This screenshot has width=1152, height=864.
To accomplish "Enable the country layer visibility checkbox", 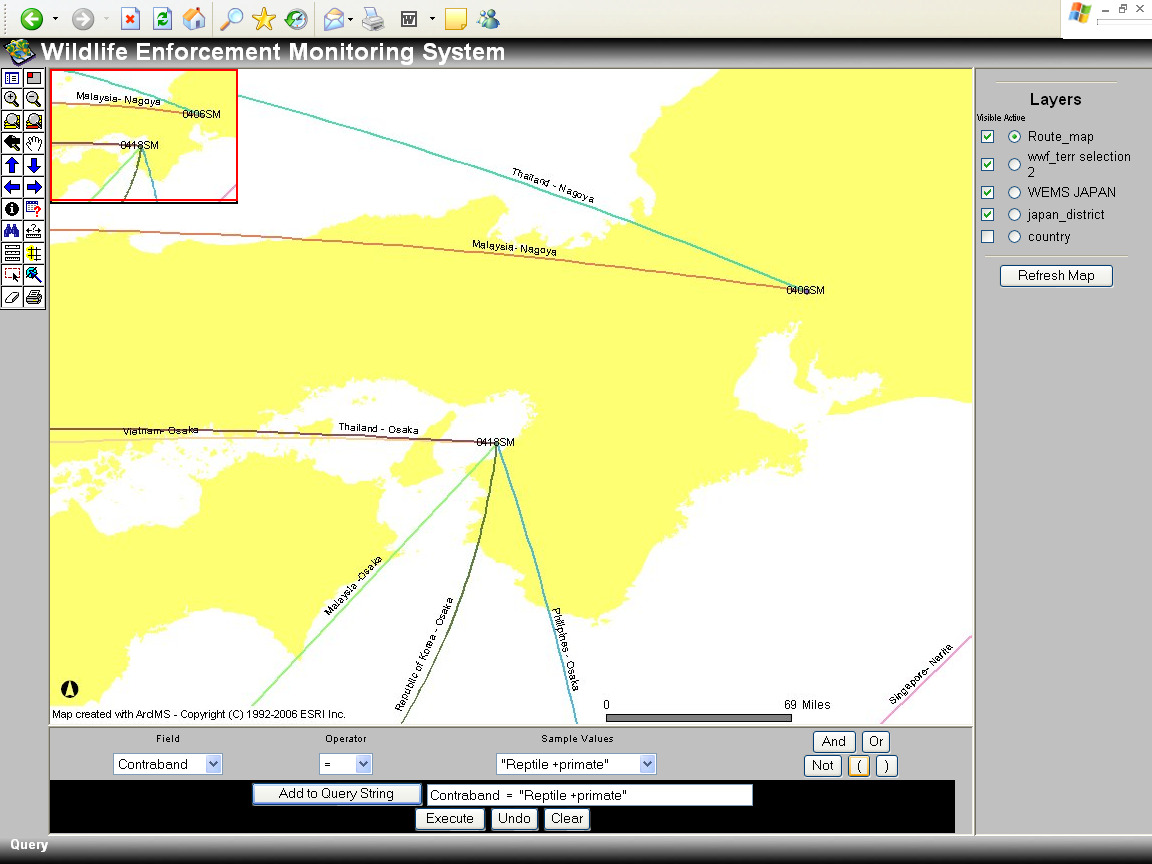I will coord(988,237).
